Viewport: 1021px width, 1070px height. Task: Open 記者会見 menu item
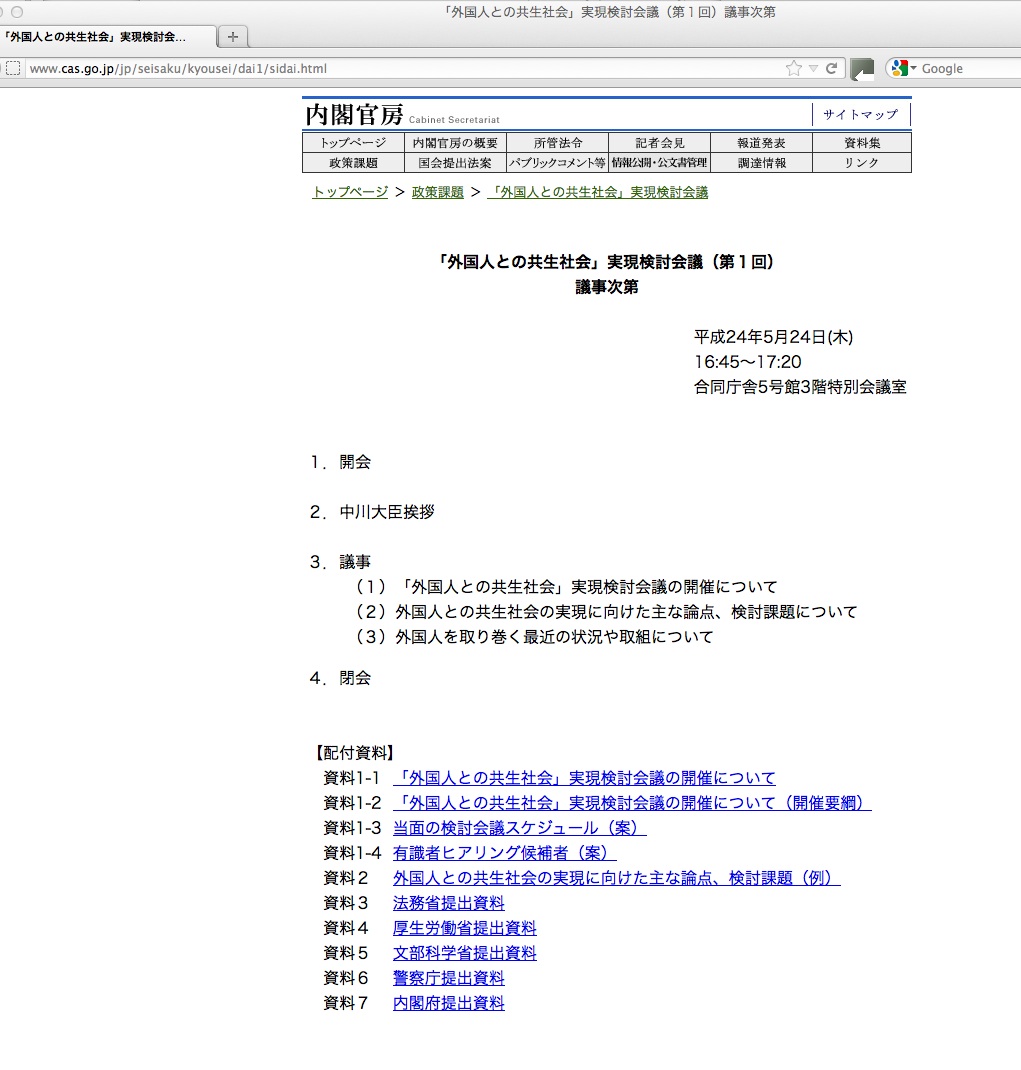659,143
